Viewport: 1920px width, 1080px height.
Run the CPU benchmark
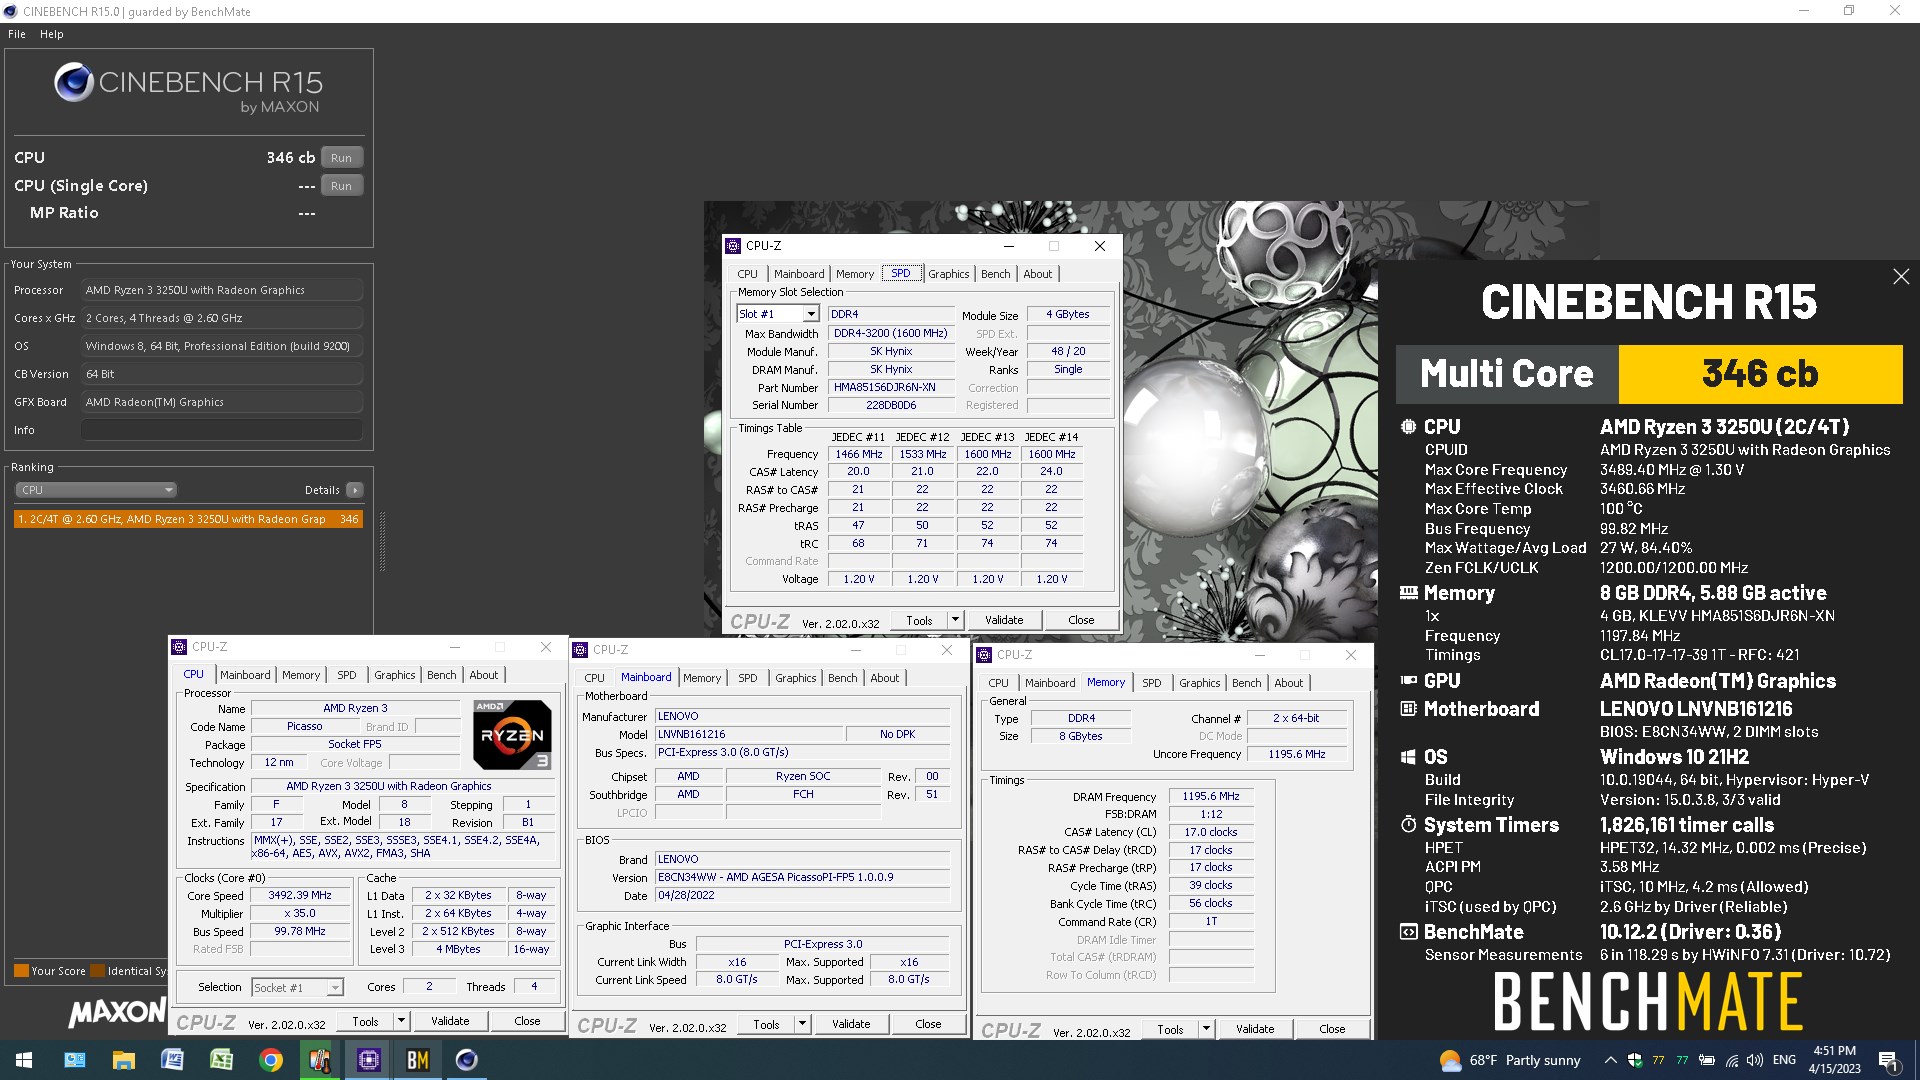(342, 158)
